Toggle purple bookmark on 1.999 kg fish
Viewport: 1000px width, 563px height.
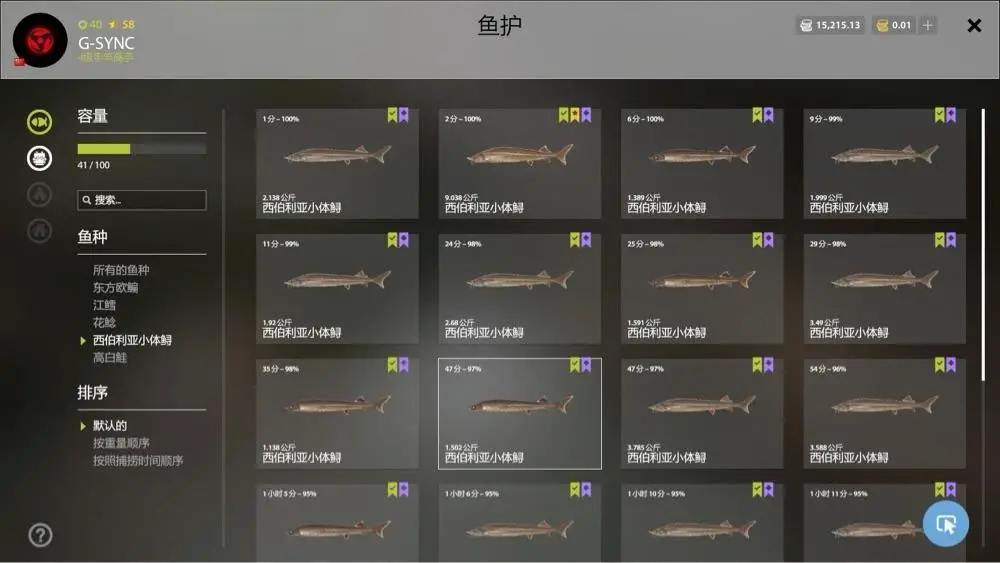pyautogui.click(x=951, y=115)
